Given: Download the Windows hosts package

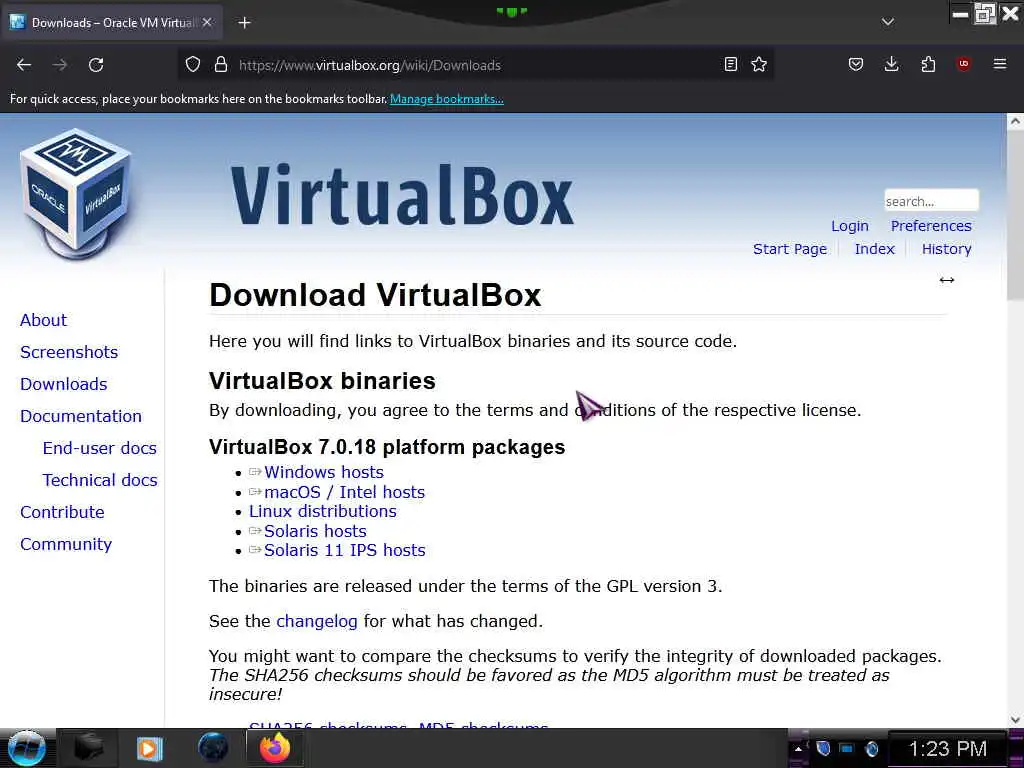Looking at the screenshot, I should [x=323, y=472].
